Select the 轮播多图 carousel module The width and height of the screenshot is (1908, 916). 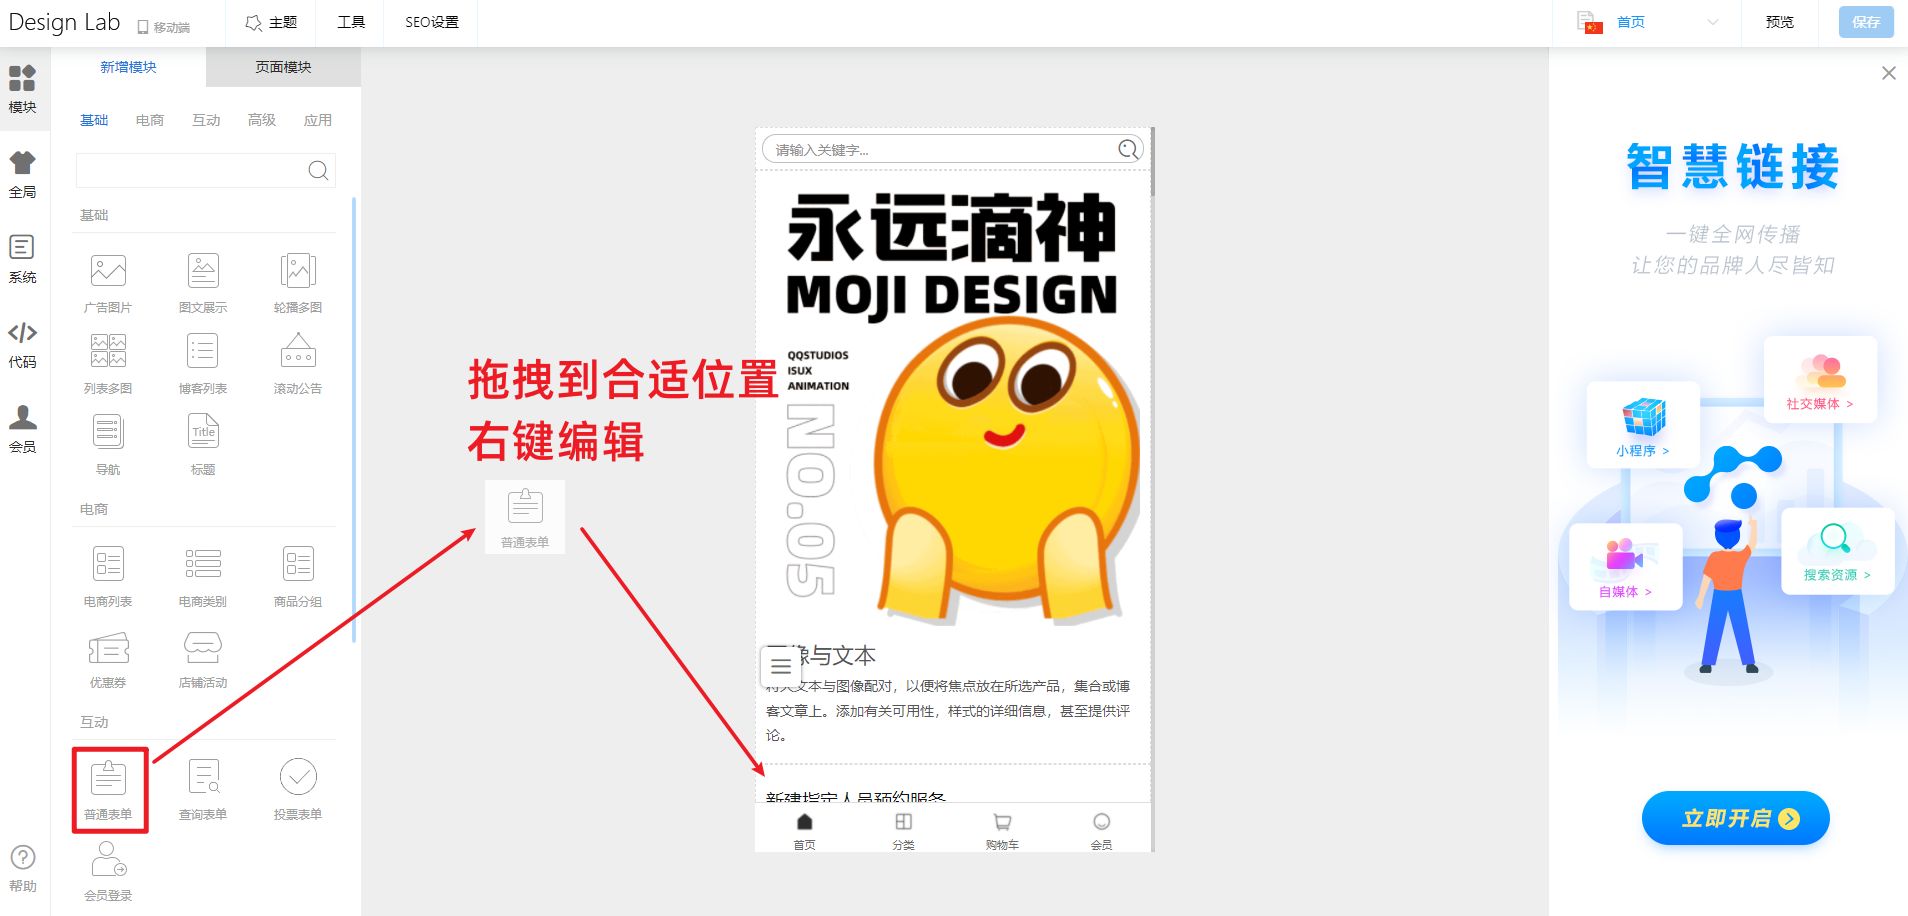298,284
